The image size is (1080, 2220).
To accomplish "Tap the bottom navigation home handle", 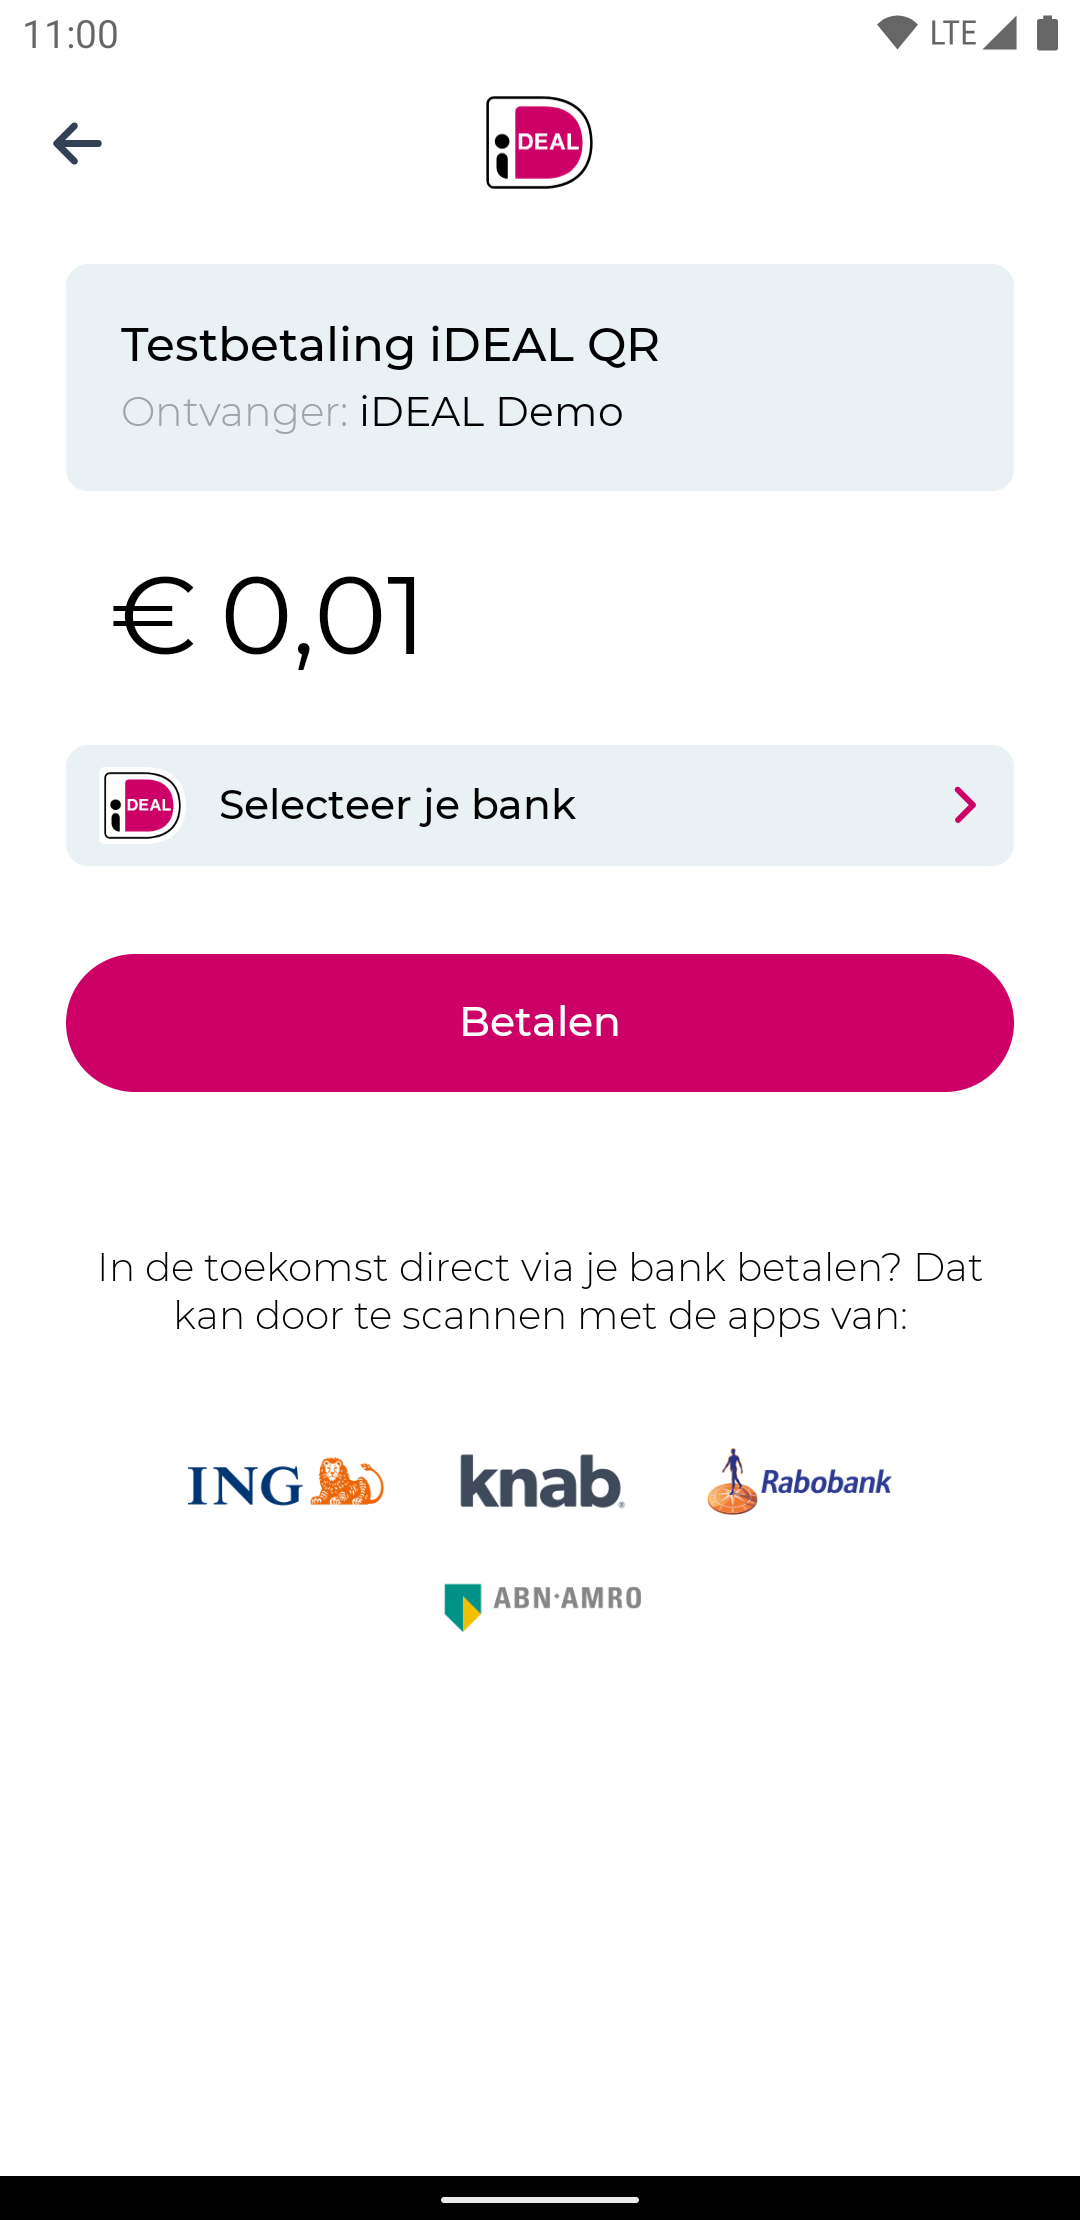I will [x=540, y=2199].
